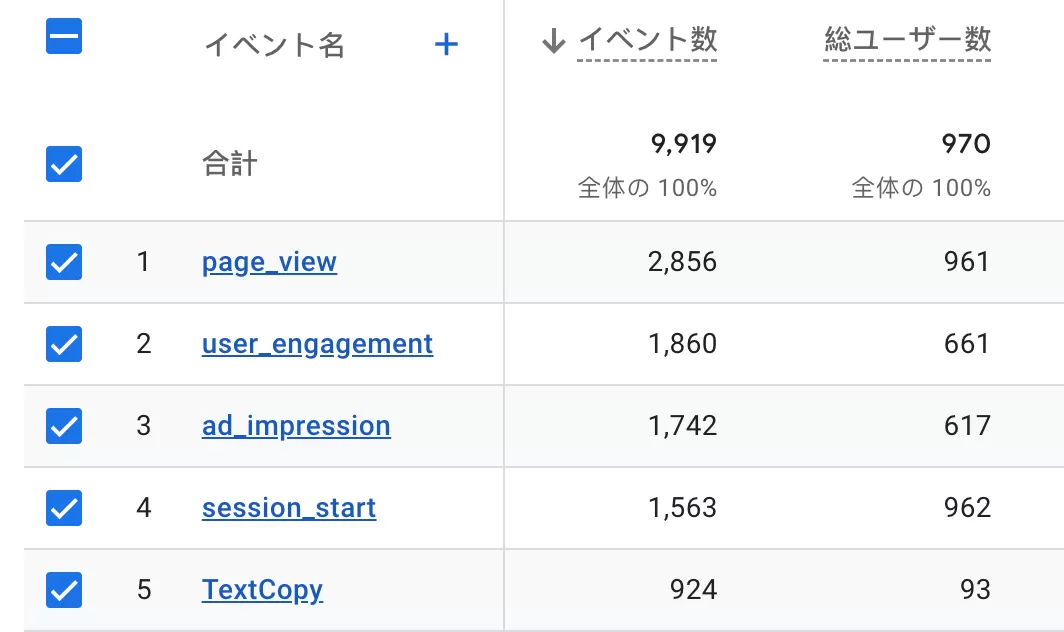Sort by the 総ユーザー数 column header
This screenshot has height=632, width=1064.
pos(907,39)
